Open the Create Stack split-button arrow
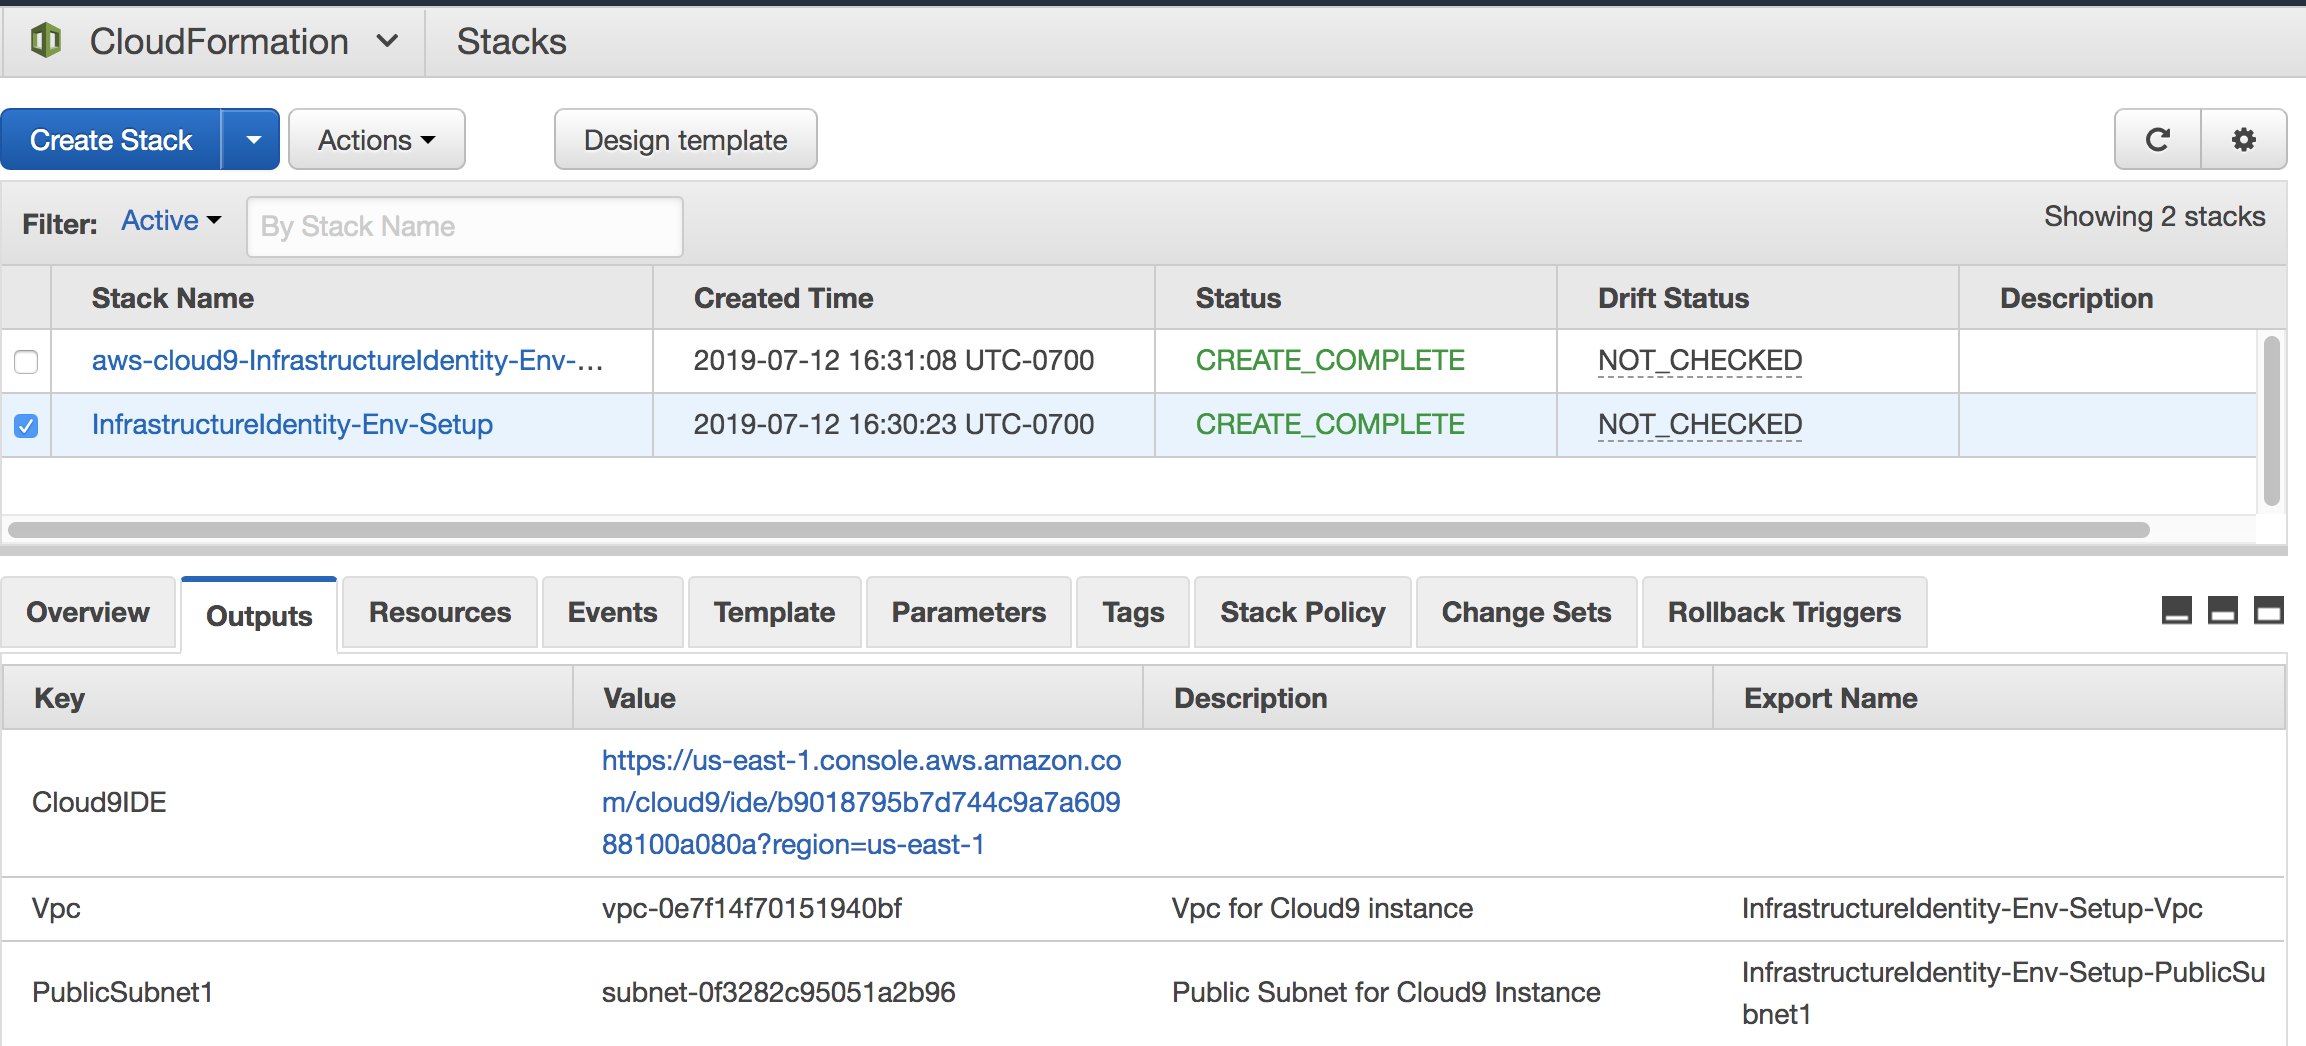Screen dimensions: 2306x1046 click(x=251, y=139)
